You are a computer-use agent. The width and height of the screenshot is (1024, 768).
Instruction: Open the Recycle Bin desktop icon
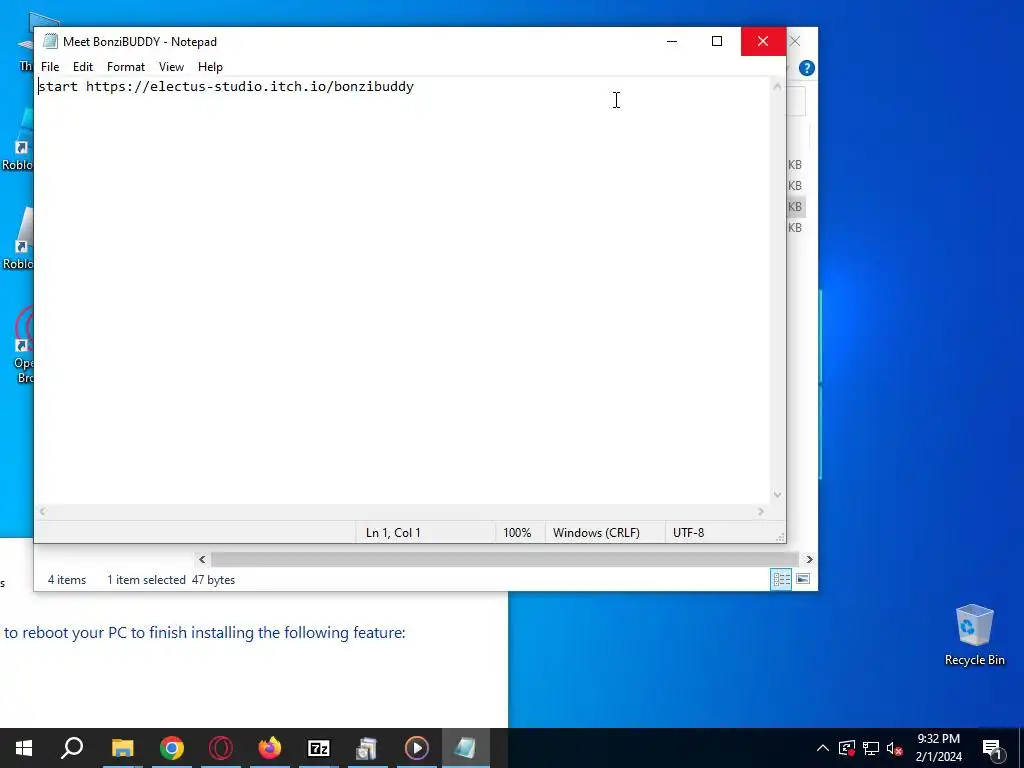(x=974, y=634)
